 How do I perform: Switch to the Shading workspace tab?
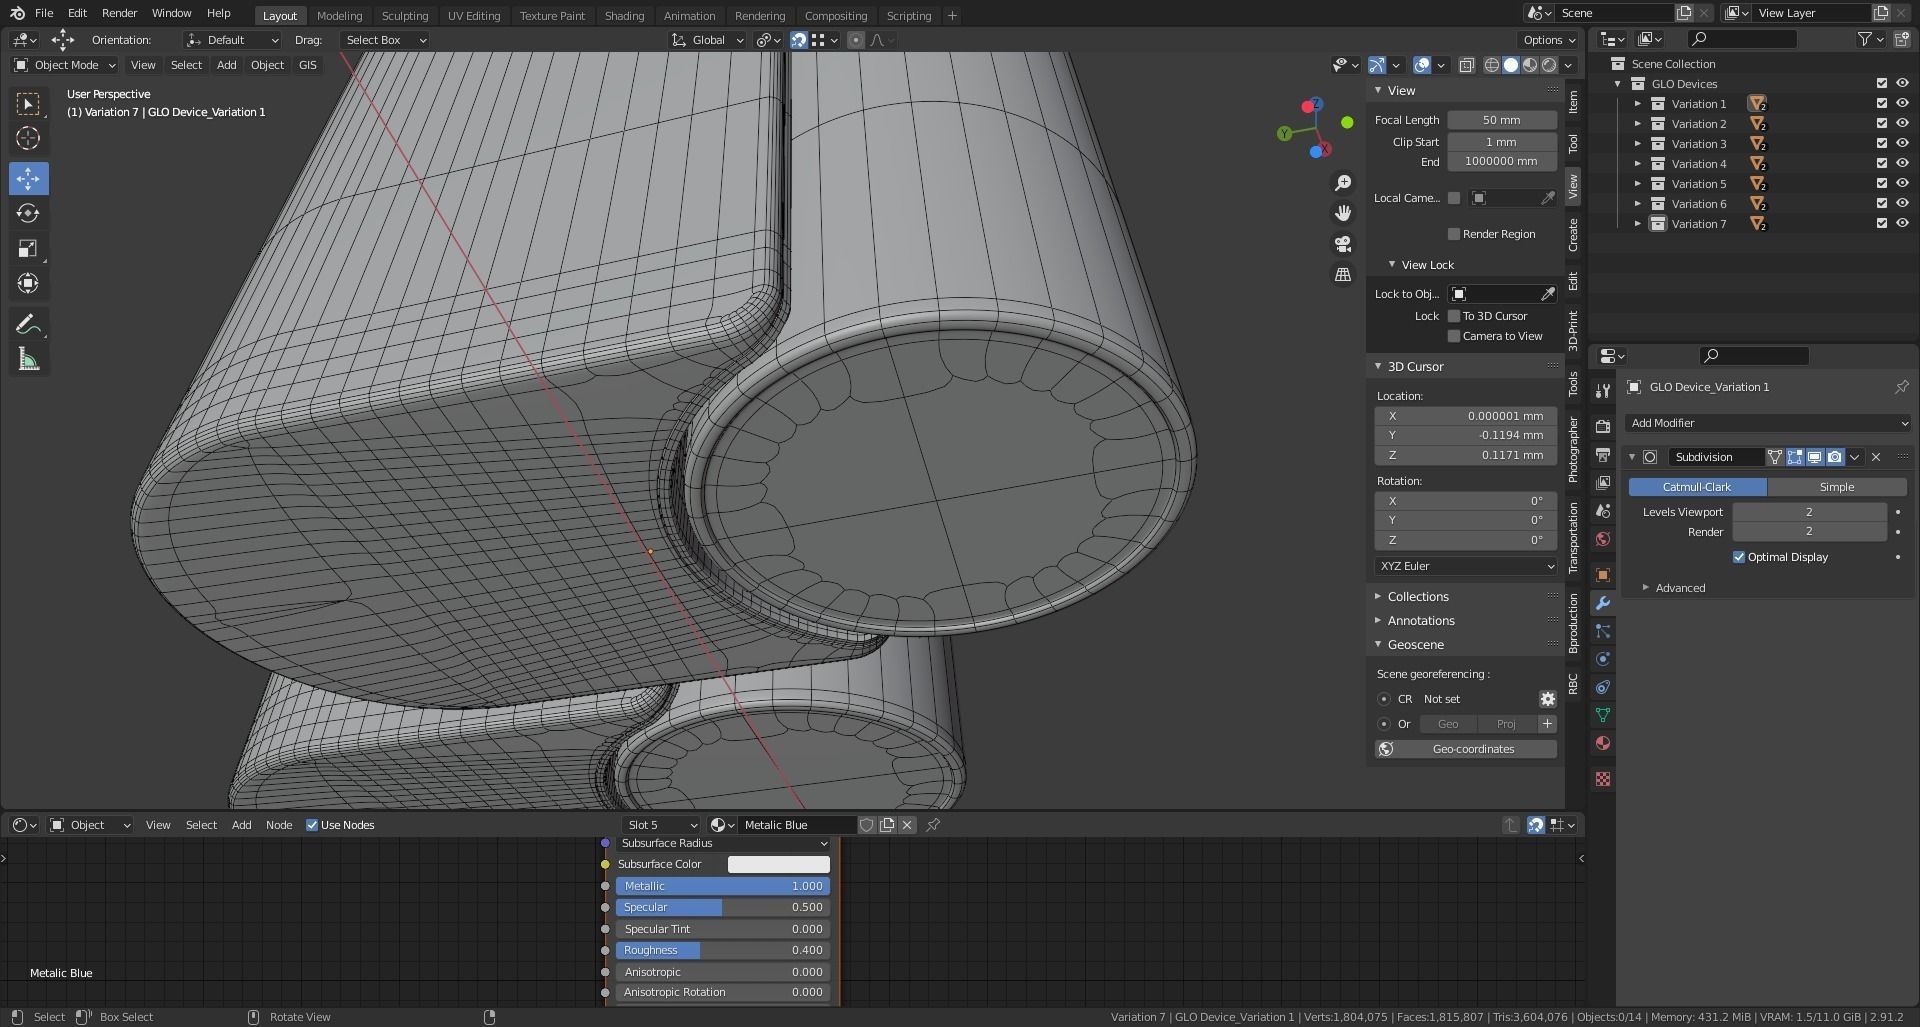(624, 16)
